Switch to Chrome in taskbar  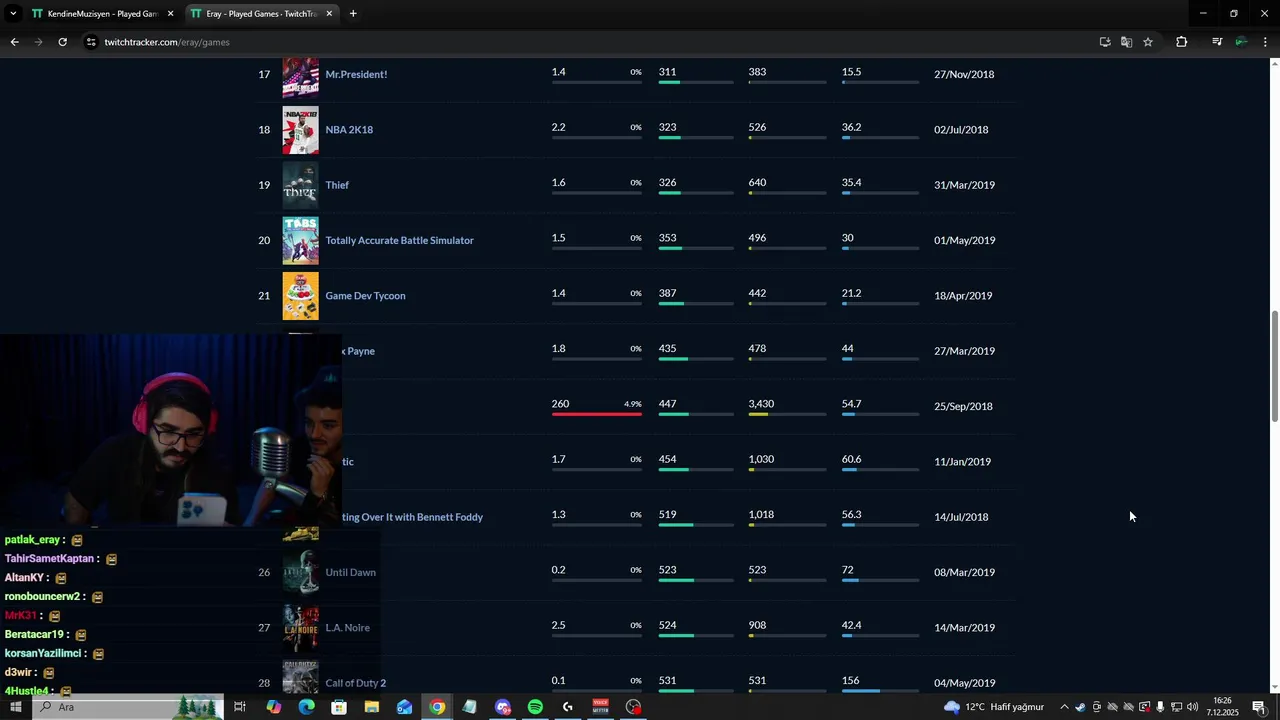point(437,707)
